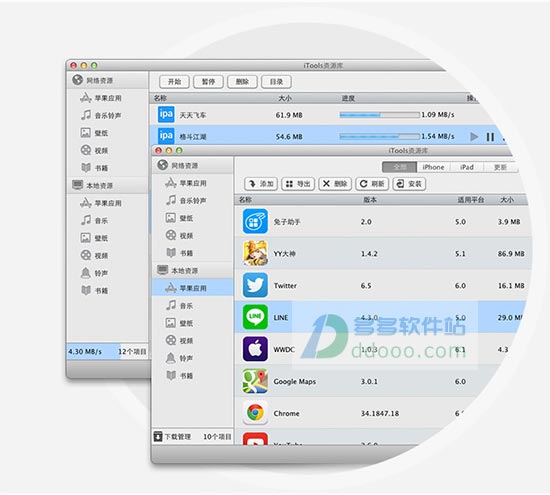Click the 删除 button in back window toolbar
Viewport: 550px width, 495px height.
(x=242, y=82)
